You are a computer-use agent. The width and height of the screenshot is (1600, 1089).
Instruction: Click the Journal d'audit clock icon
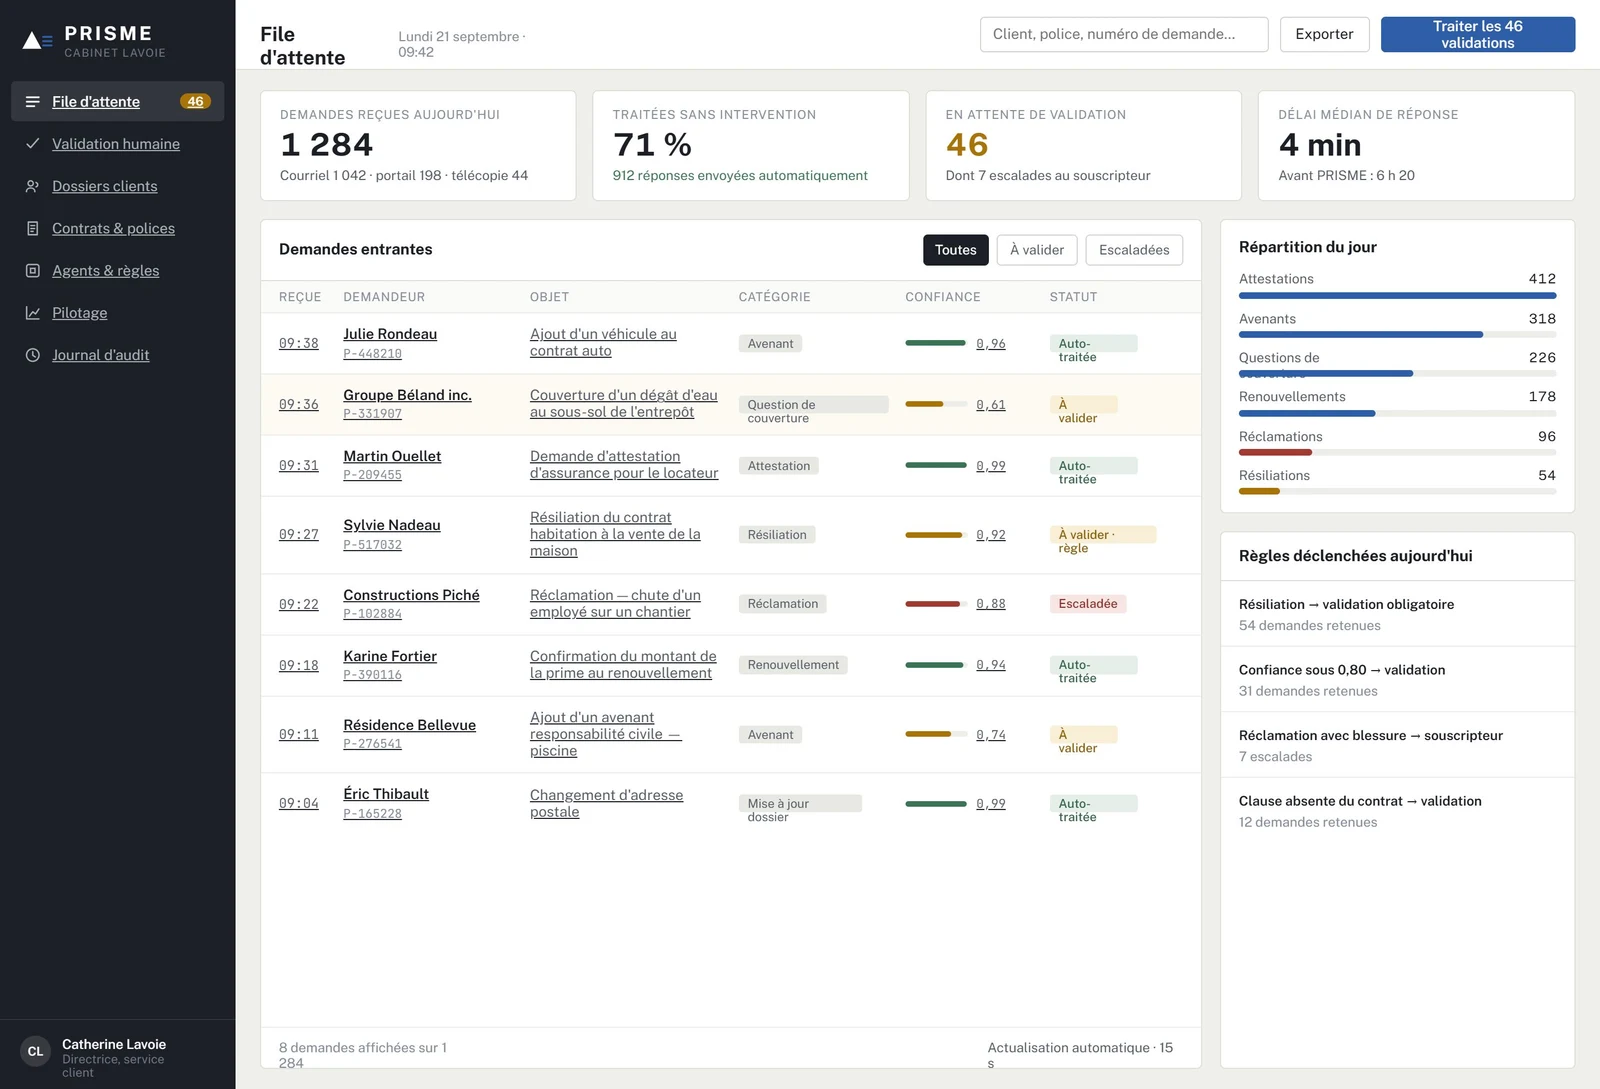[33, 355]
